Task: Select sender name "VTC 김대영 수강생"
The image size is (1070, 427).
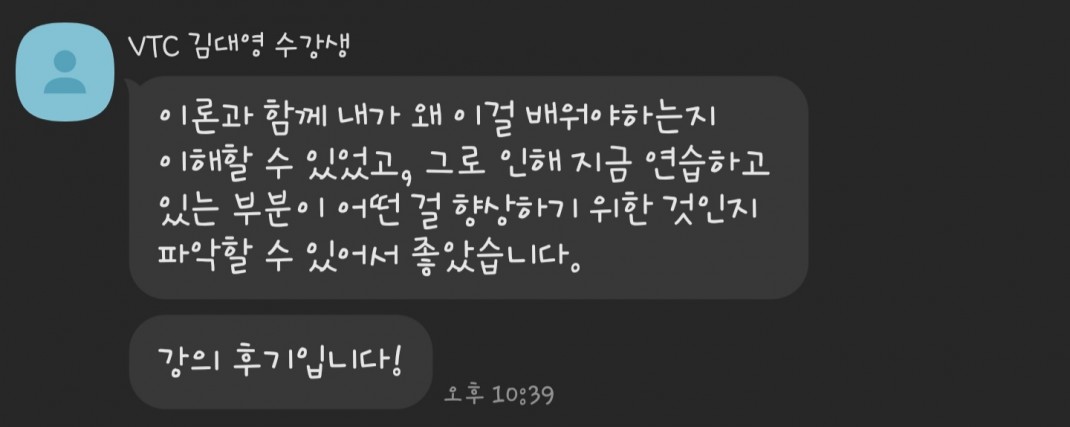Action: 239,47
